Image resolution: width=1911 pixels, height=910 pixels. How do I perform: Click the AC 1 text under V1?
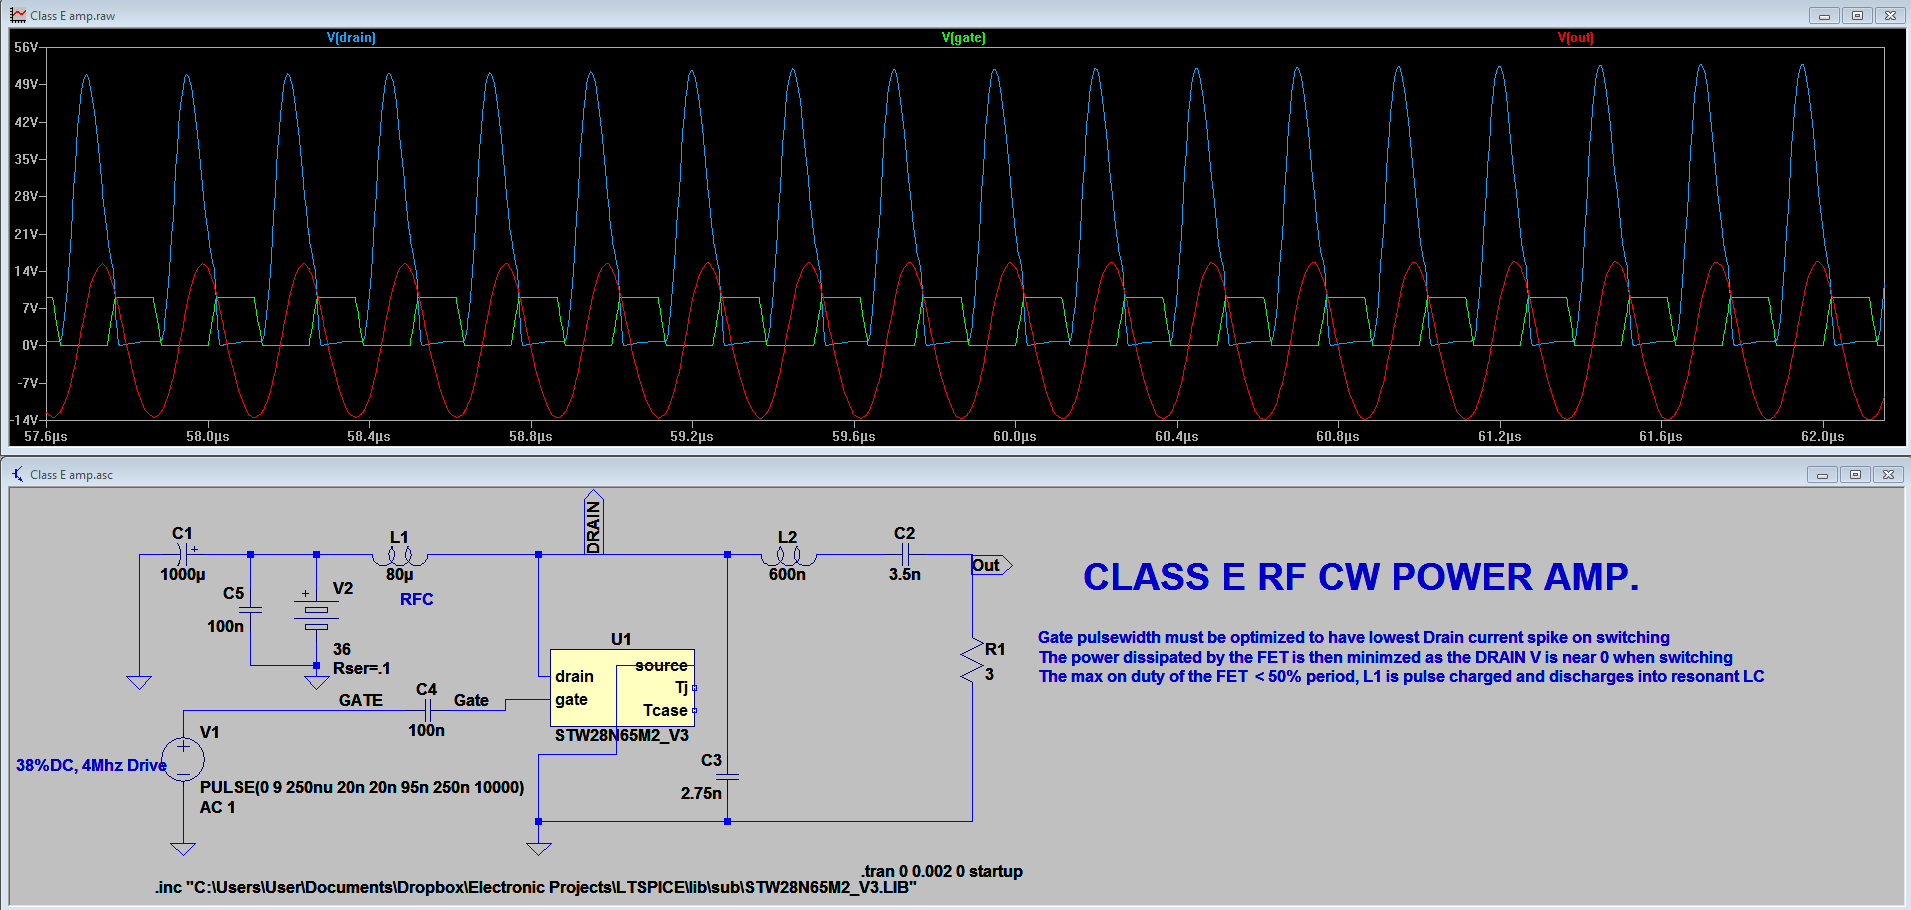click(x=218, y=807)
